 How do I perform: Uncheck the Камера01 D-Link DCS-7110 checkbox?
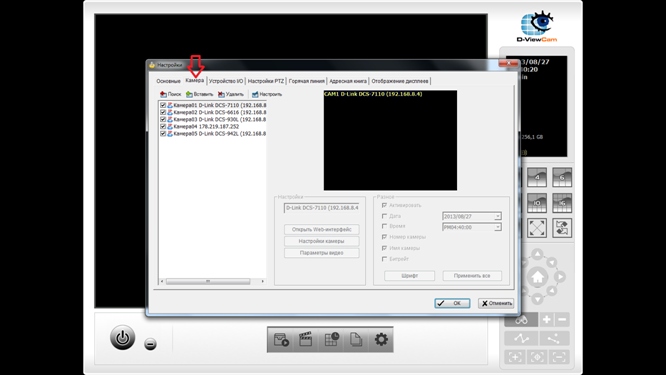pyautogui.click(x=163, y=105)
